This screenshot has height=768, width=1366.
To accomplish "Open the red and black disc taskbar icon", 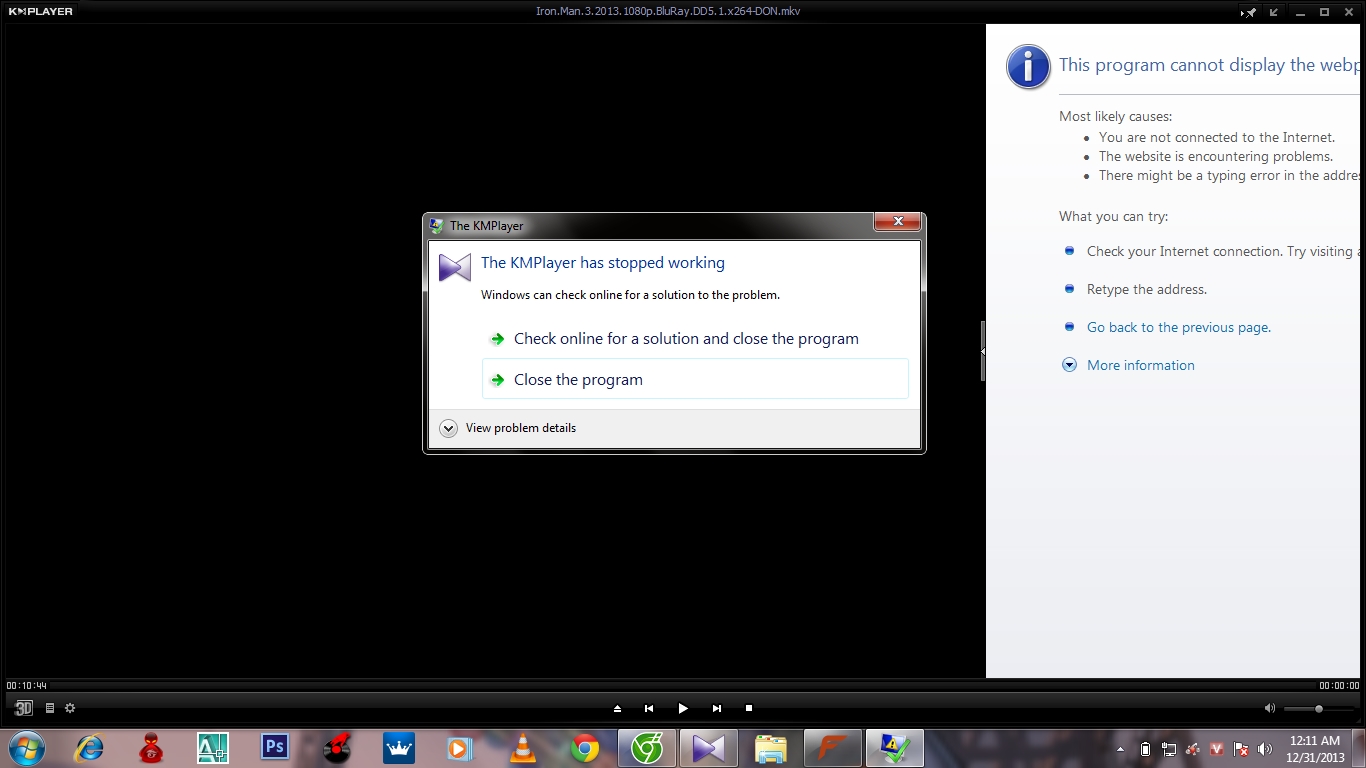I will (x=337, y=748).
